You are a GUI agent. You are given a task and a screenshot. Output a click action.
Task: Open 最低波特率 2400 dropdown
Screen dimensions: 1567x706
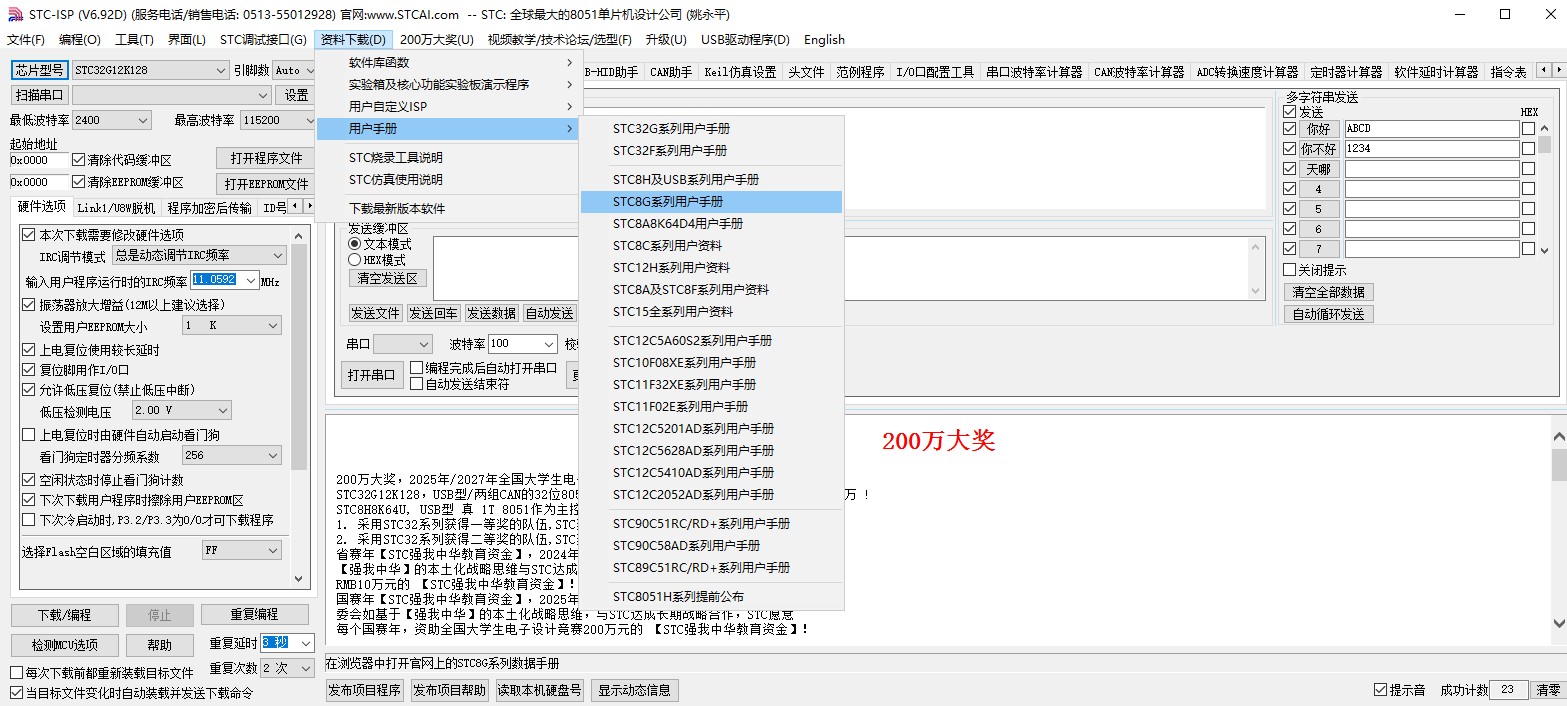point(111,120)
